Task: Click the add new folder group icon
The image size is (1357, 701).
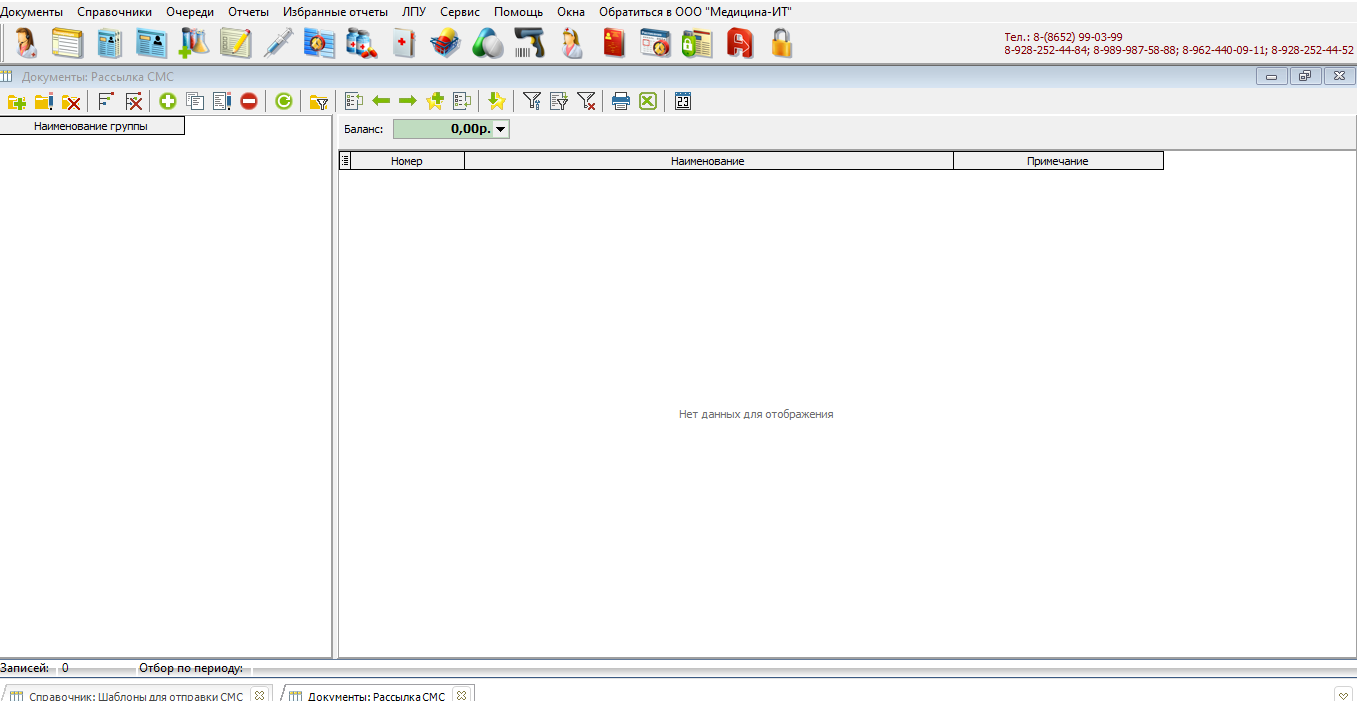Action: click(17, 101)
